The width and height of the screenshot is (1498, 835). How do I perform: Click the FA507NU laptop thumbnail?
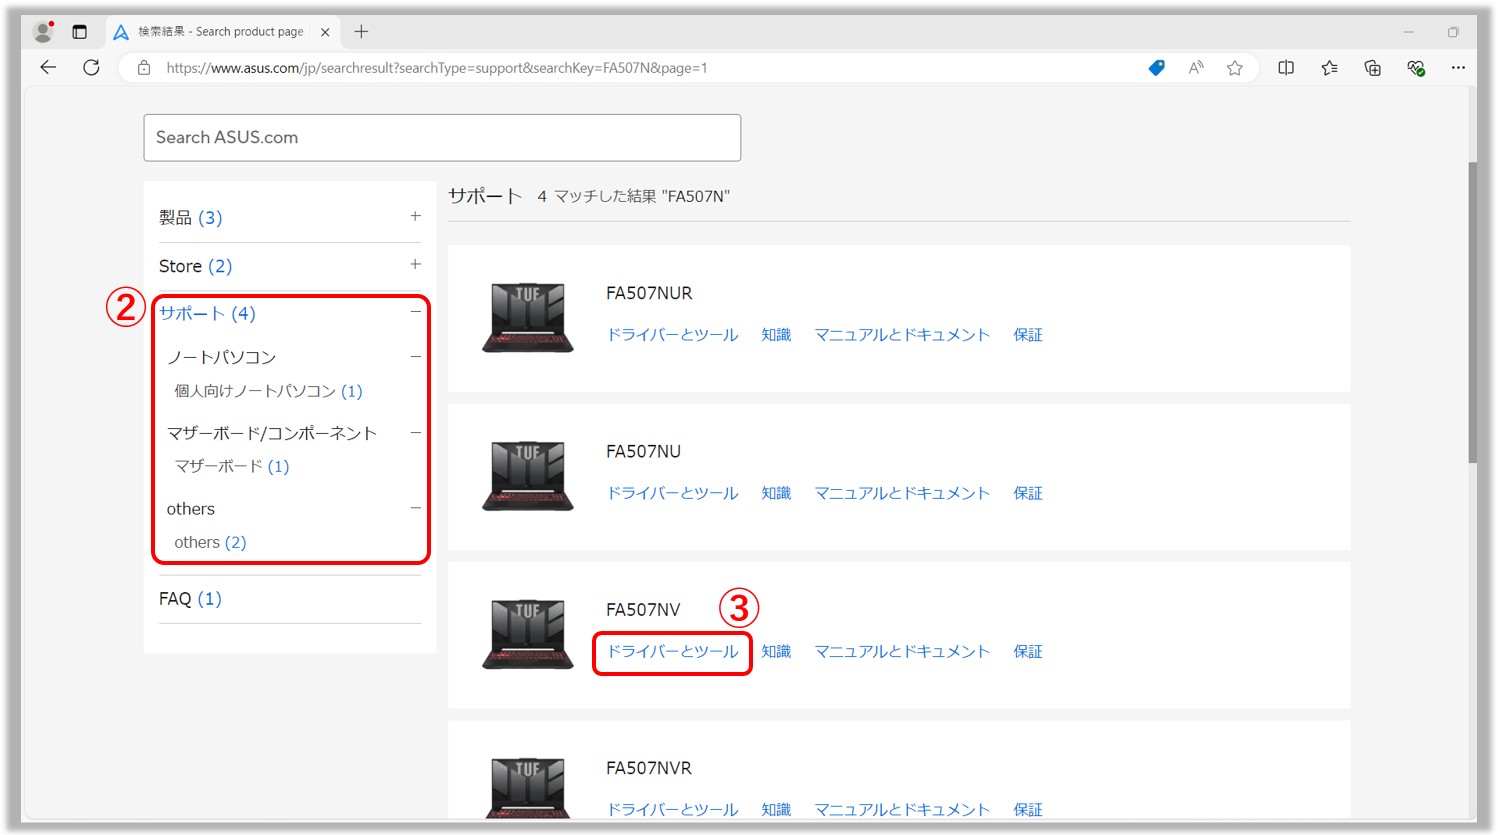click(528, 476)
